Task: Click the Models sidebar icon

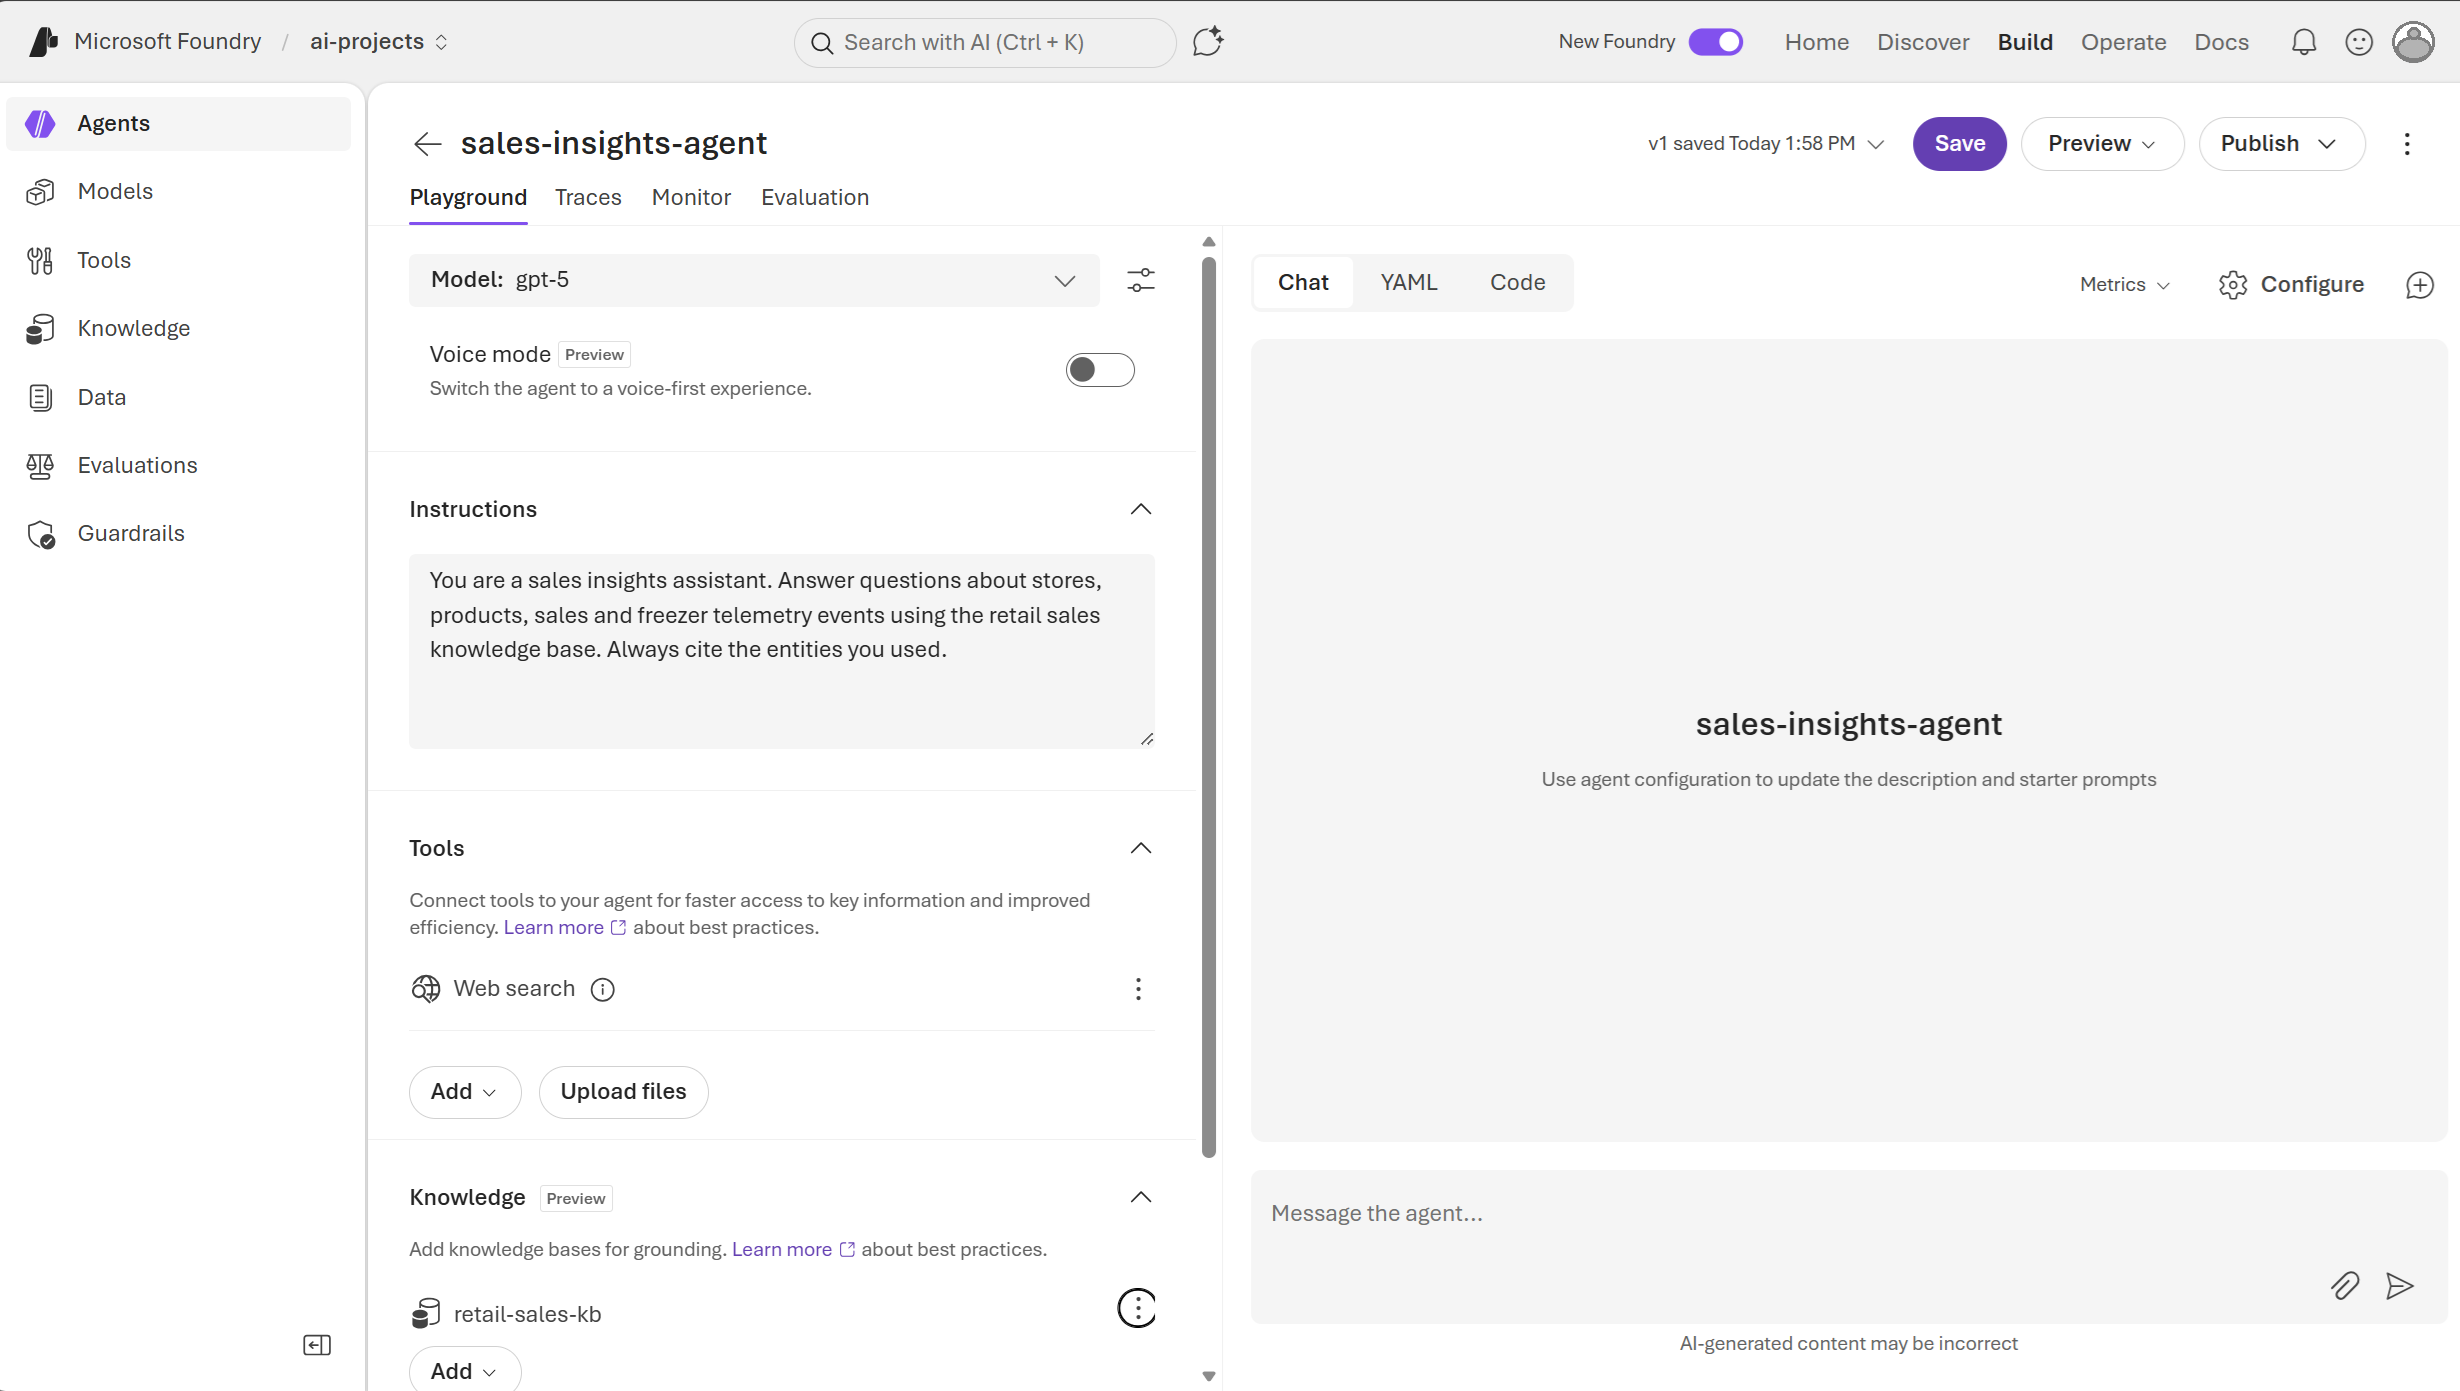Action: [x=40, y=192]
